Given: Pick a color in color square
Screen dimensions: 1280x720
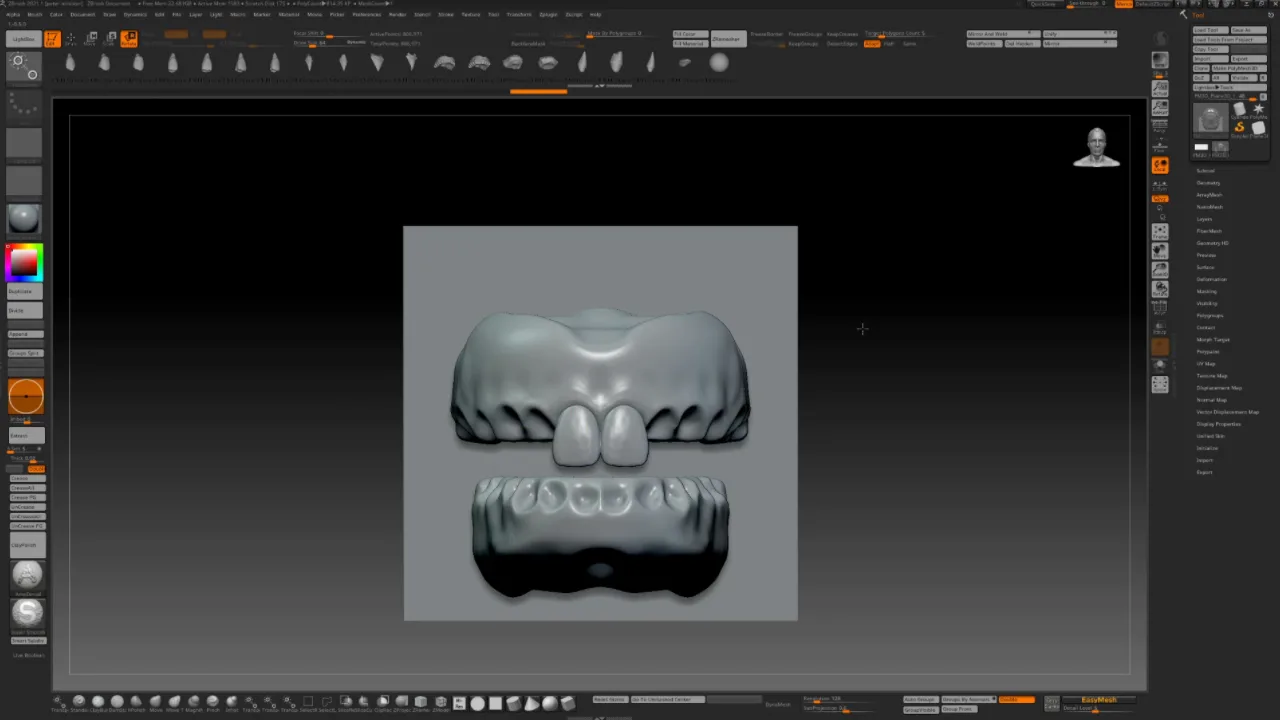Looking at the screenshot, I should pos(24,262).
